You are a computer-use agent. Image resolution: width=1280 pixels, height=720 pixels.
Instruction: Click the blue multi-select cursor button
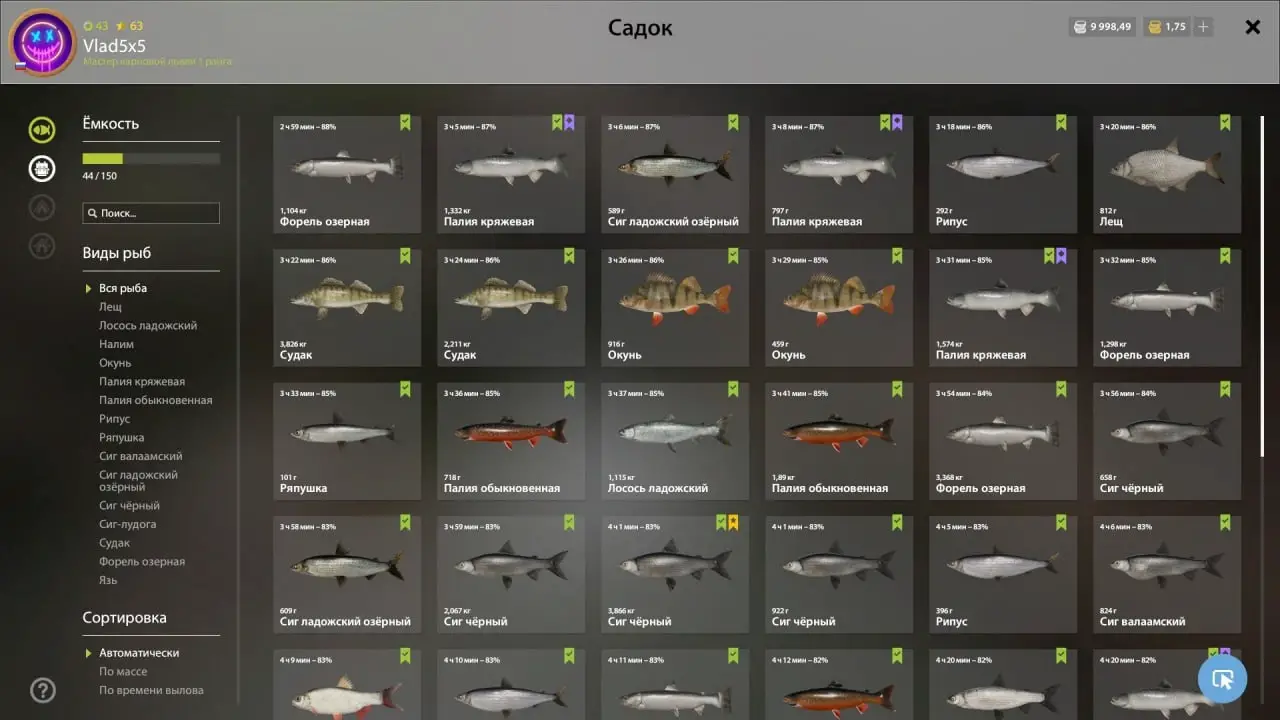click(x=1222, y=679)
